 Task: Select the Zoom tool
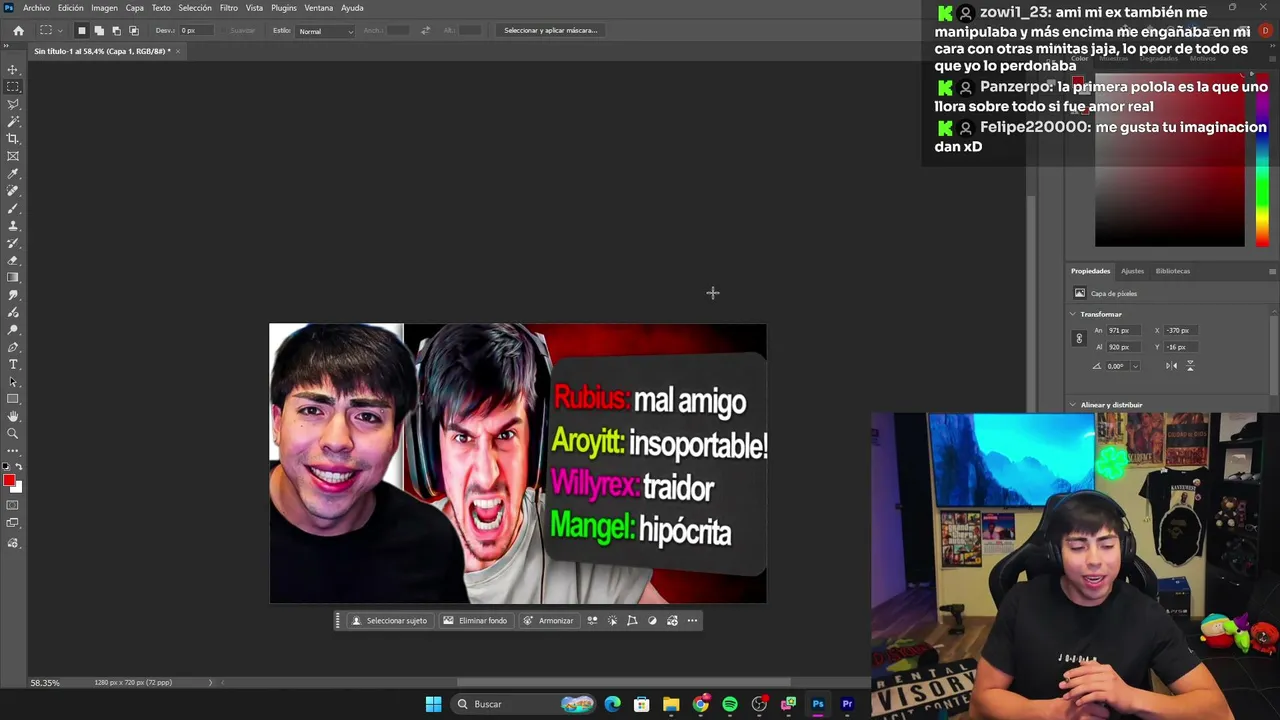coord(13,433)
